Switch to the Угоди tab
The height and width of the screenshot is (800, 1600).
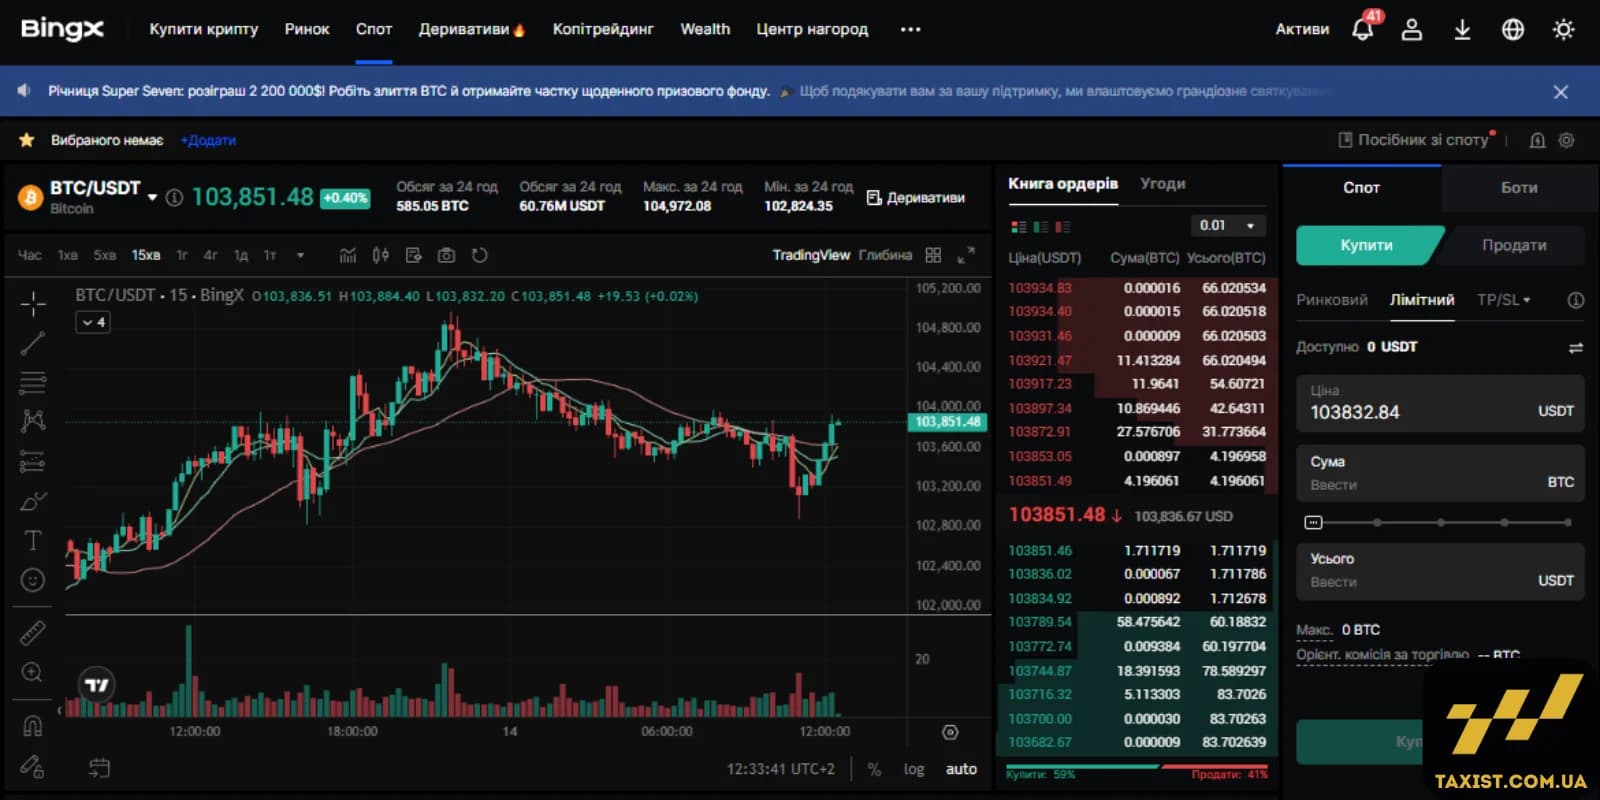(x=1163, y=184)
